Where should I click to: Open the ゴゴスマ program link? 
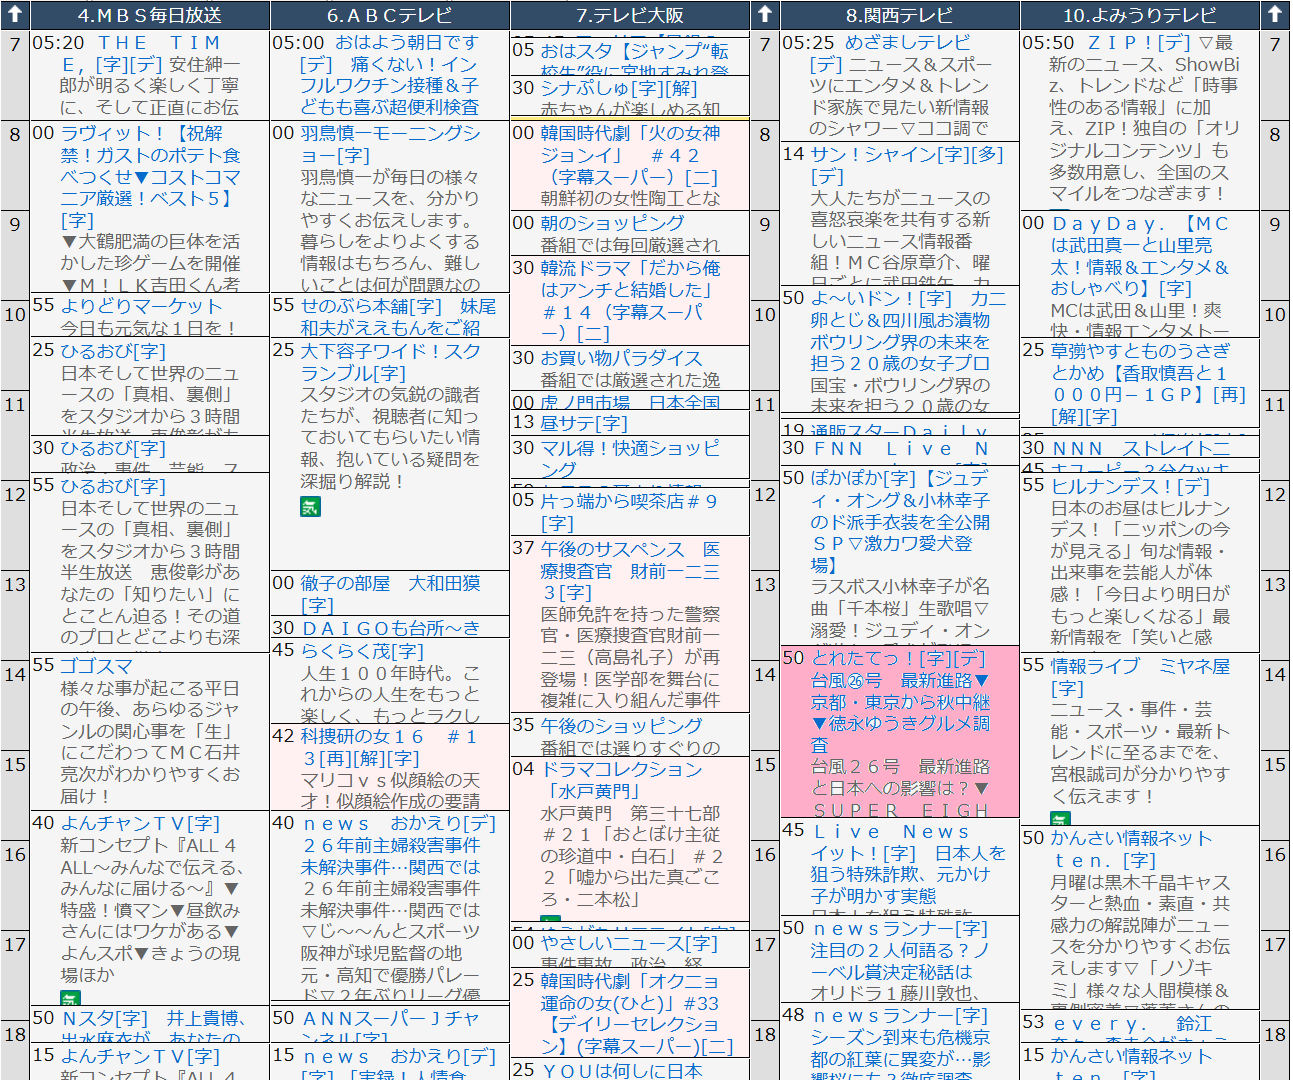point(96,666)
